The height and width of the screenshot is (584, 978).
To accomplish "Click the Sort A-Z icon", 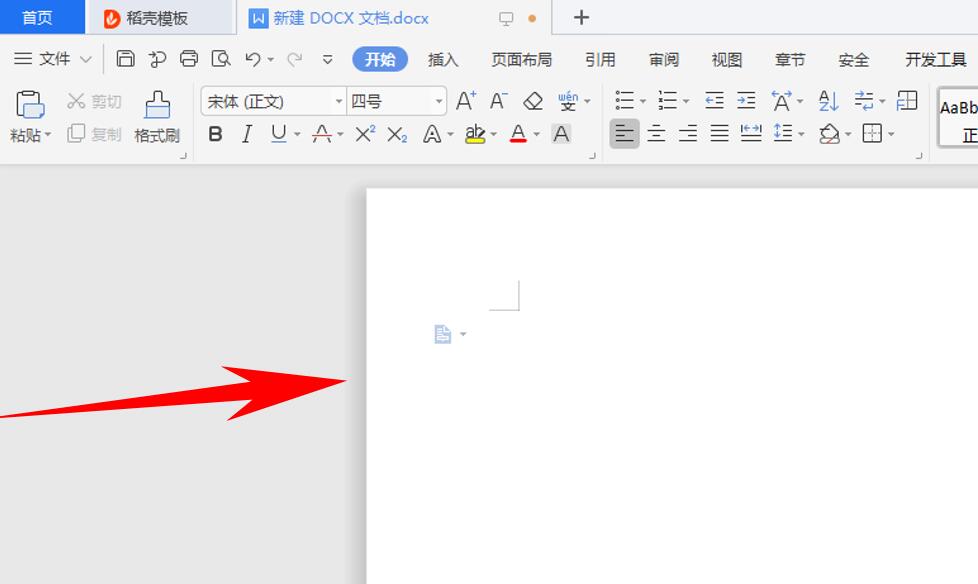I will (x=828, y=100).
